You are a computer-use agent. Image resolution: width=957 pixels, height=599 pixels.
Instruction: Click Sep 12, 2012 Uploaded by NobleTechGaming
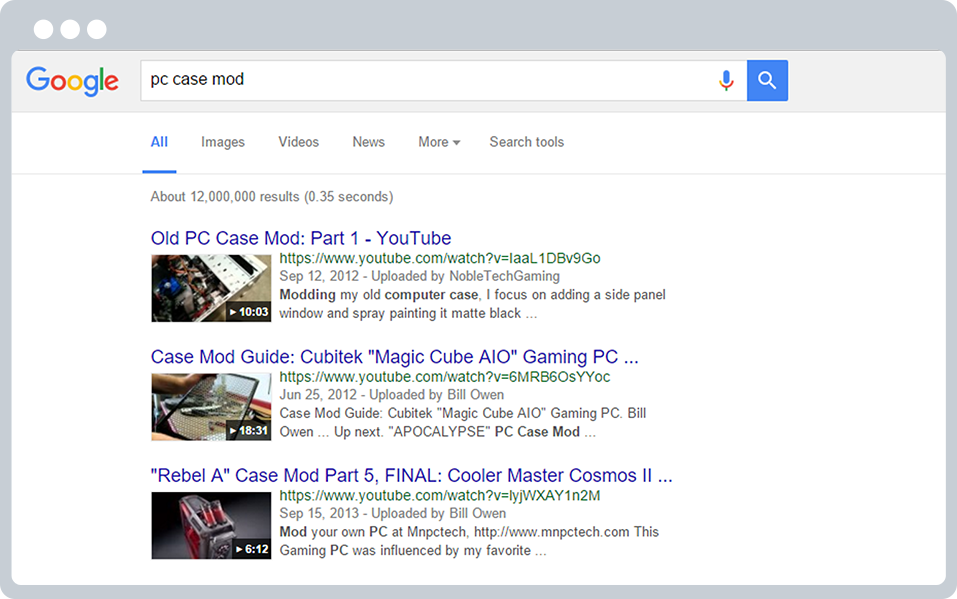pyautogui.click(x=419, y=276)
